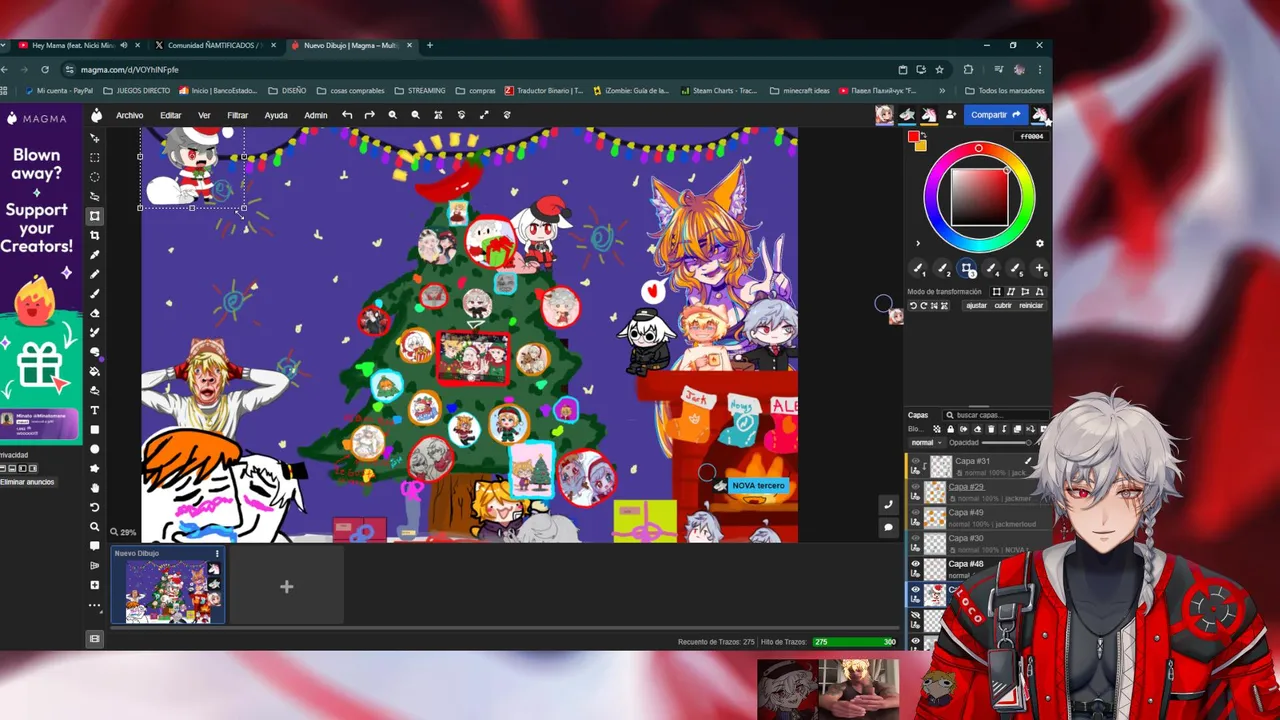The width and height of the screenshot is (1280, 720).
Task: Open Nuevo Dibujo thumbnail options menu
Action: 217,553
